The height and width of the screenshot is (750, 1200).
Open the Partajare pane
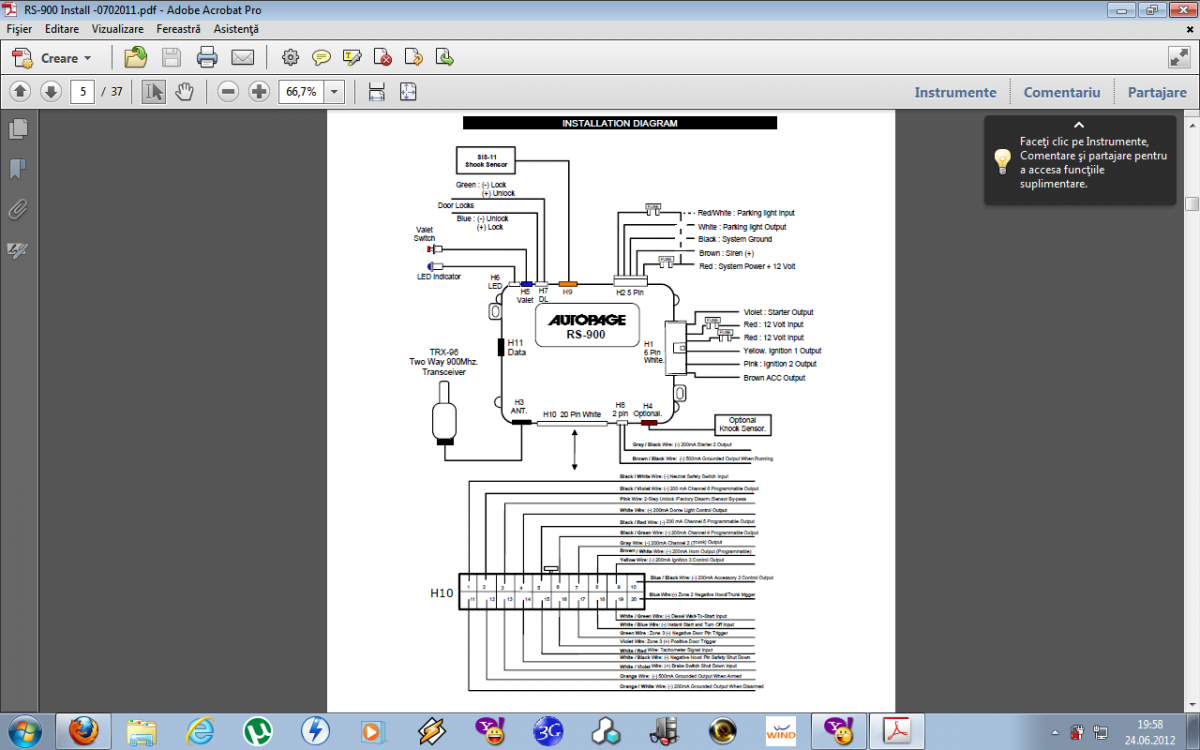1157,92
